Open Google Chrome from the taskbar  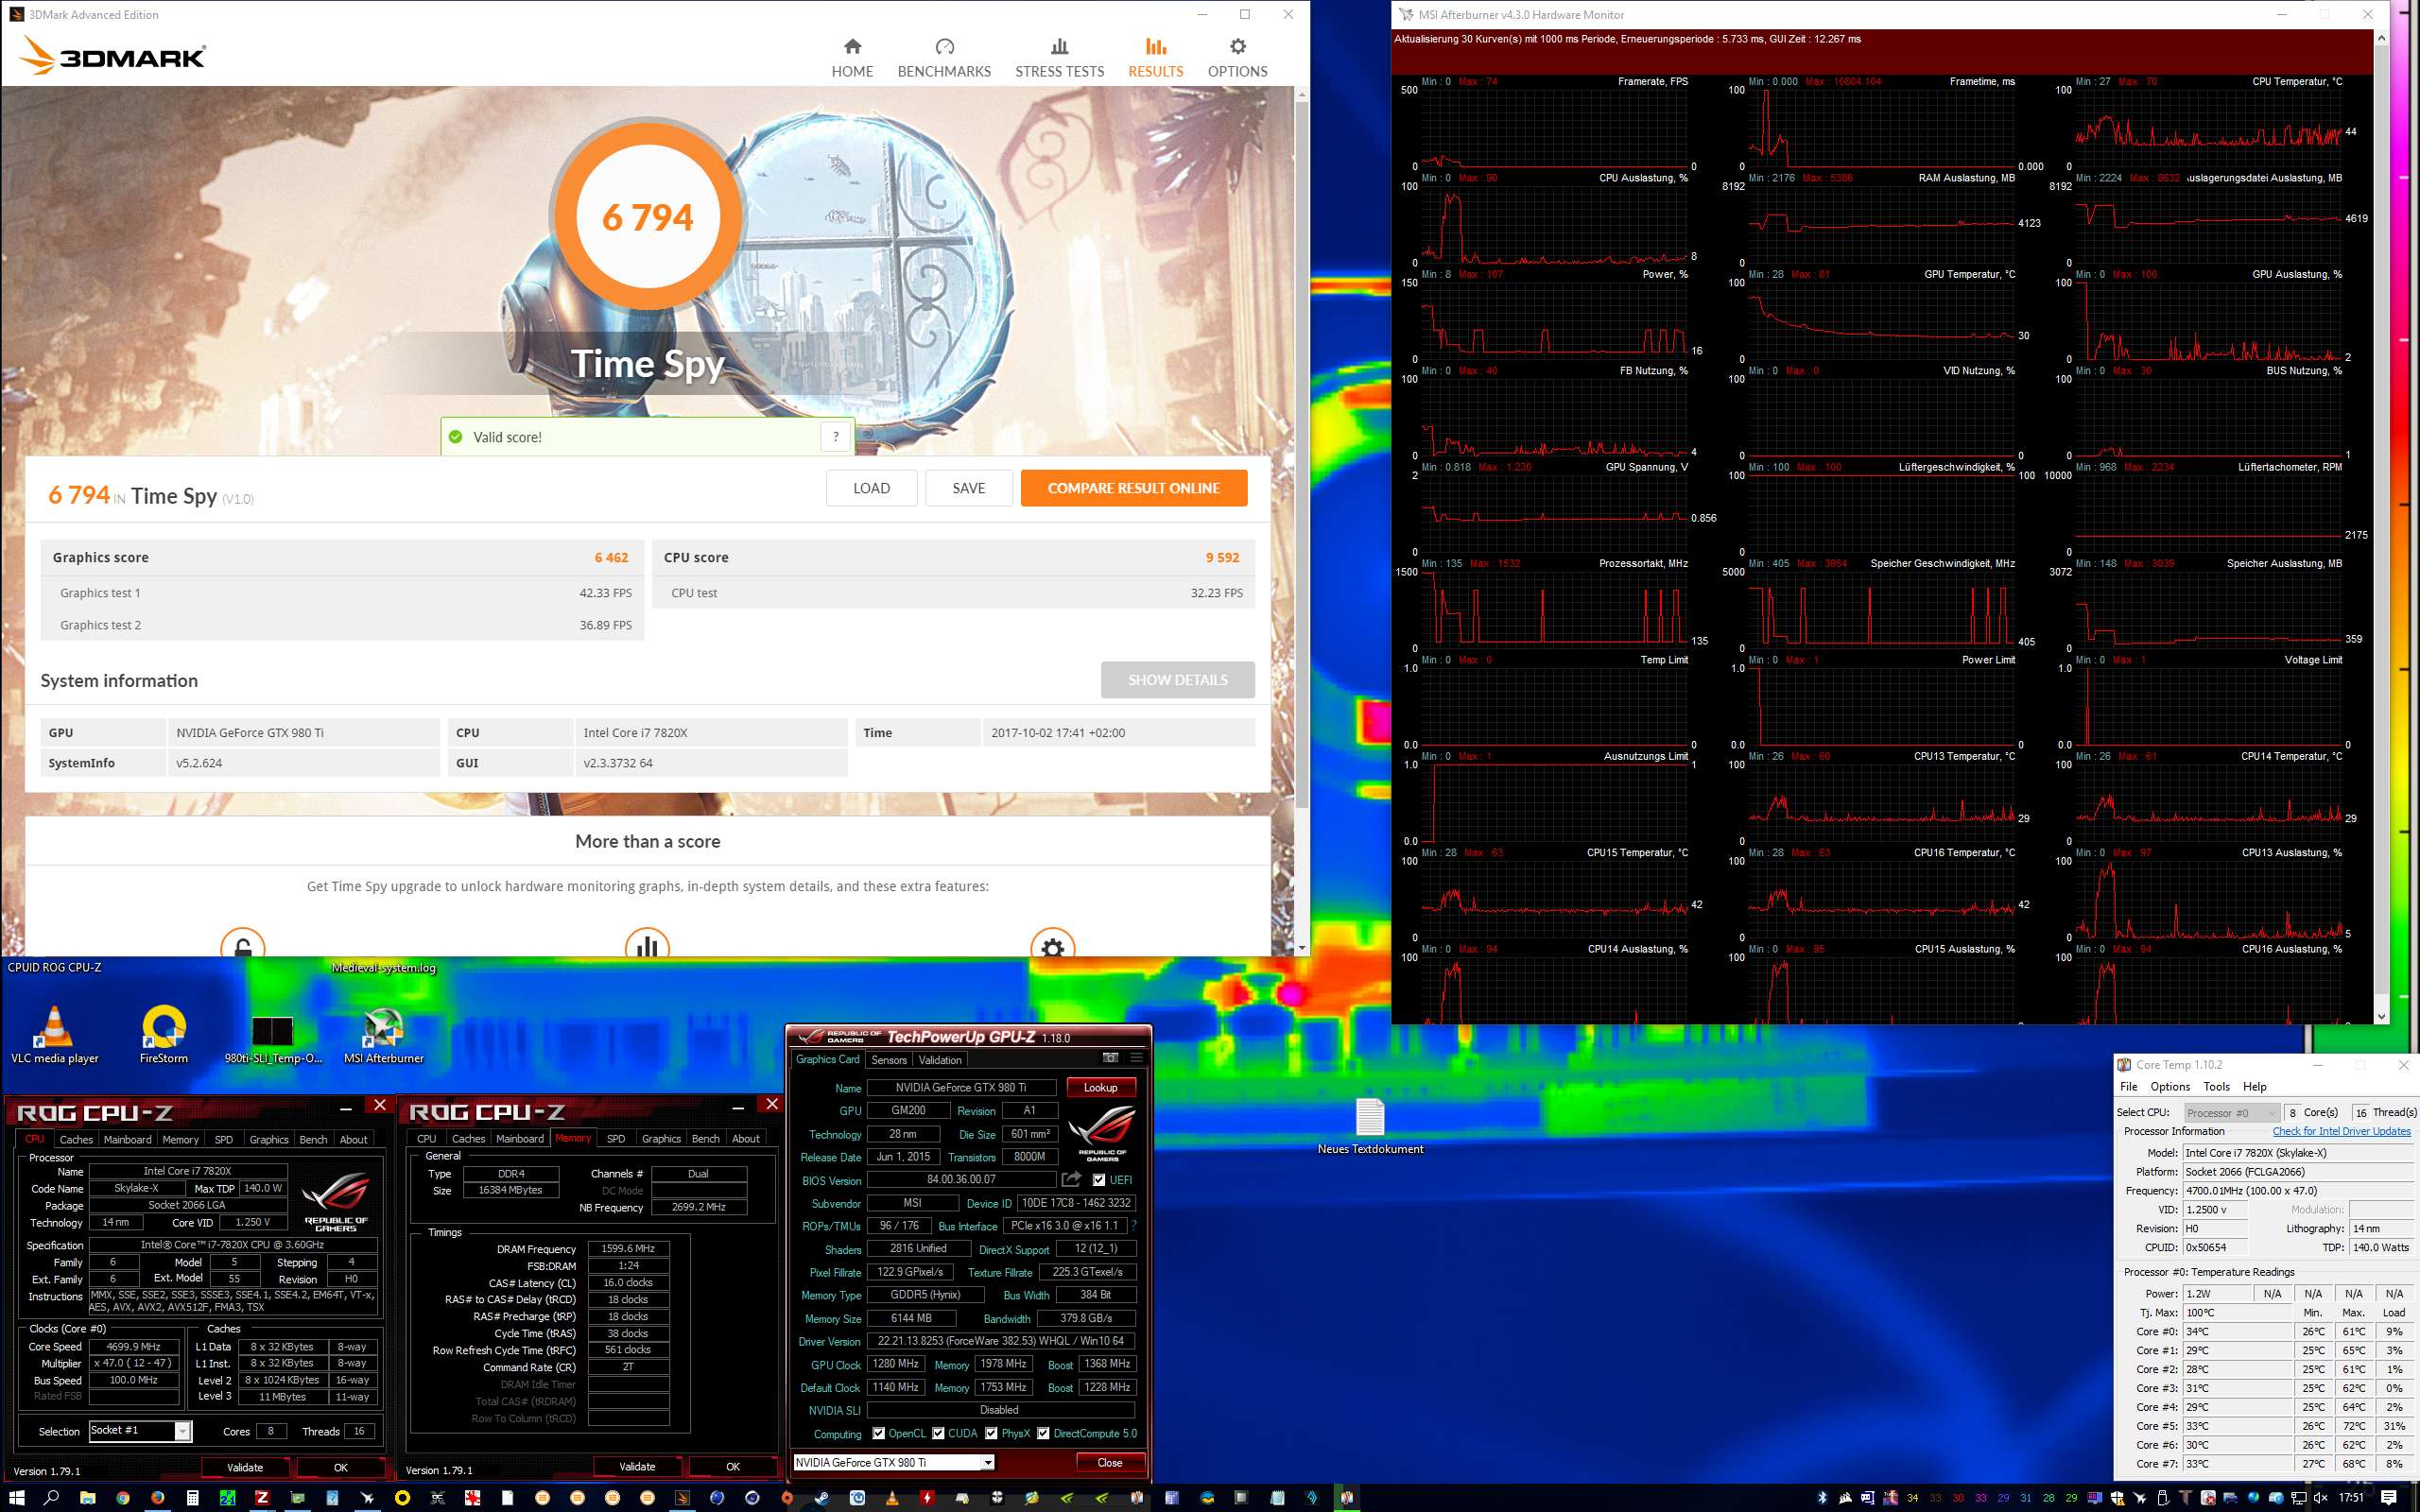pyautogui.click(x=123, y=1498)
